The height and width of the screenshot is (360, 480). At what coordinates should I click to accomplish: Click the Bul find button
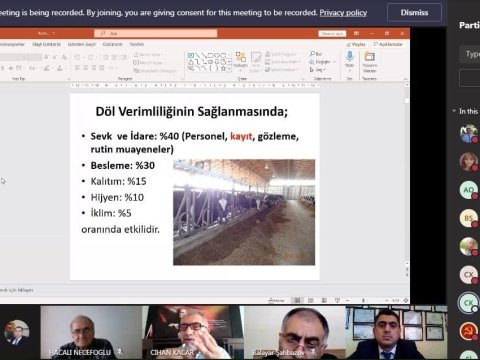316,54
